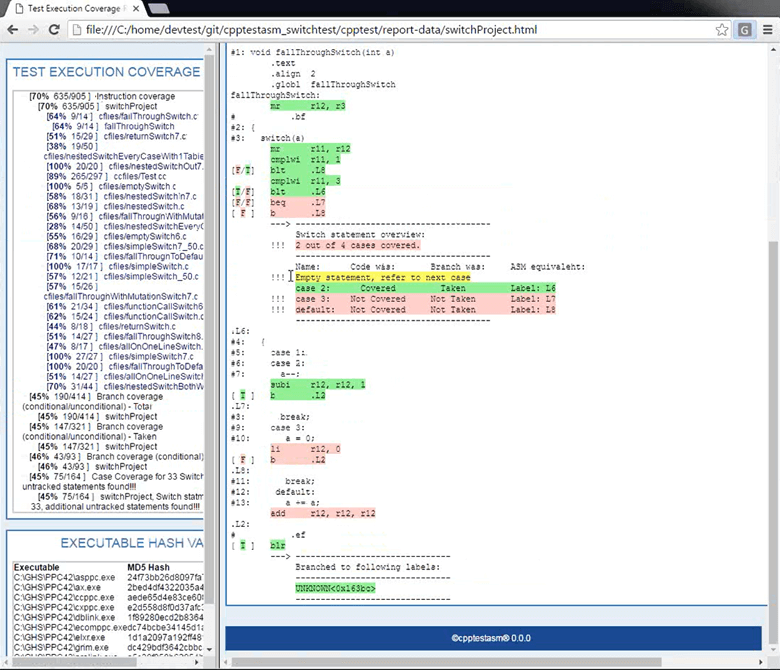Select the Test Execution Coverage tab

pyautogui.click(x=75, y=8)
